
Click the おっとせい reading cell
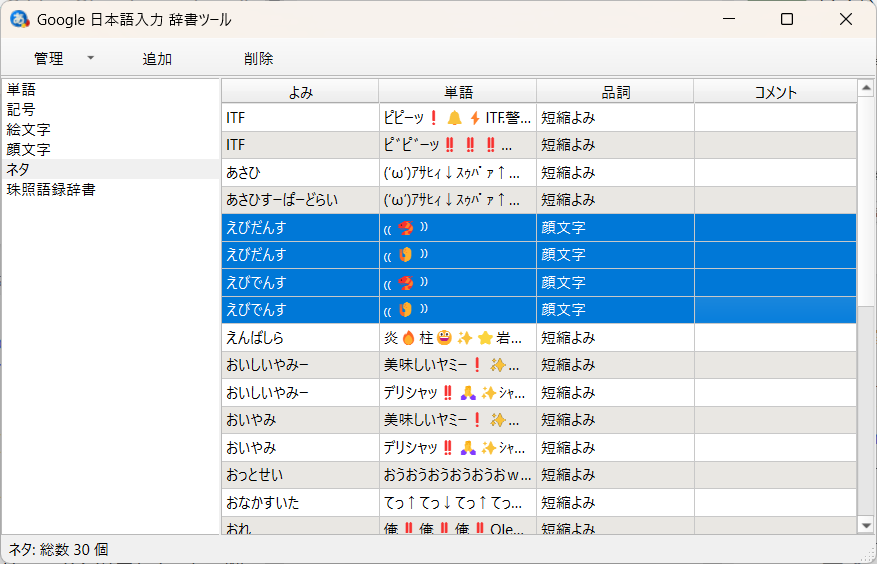[300, 475]
